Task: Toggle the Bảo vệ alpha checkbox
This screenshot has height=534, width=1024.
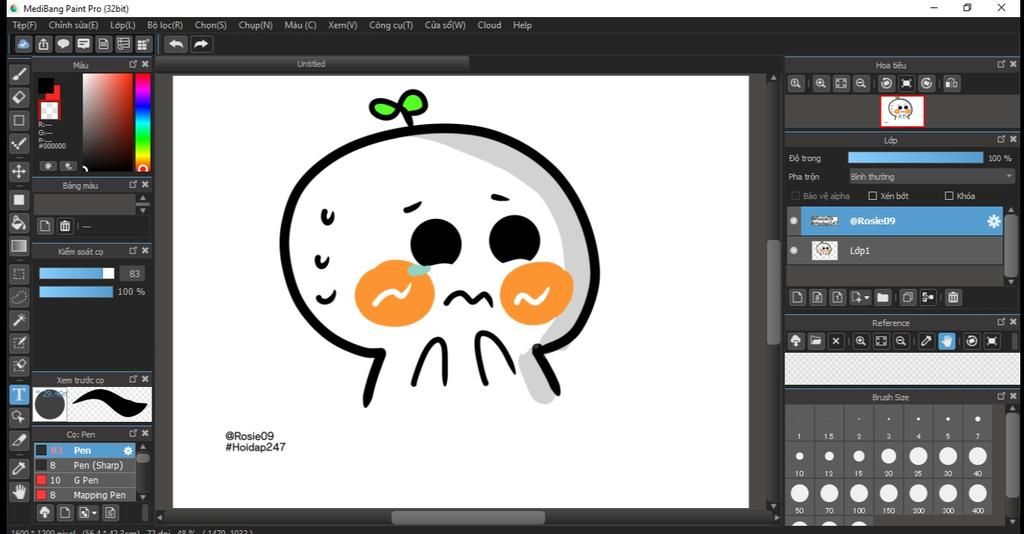Action: tap(795, 196)
